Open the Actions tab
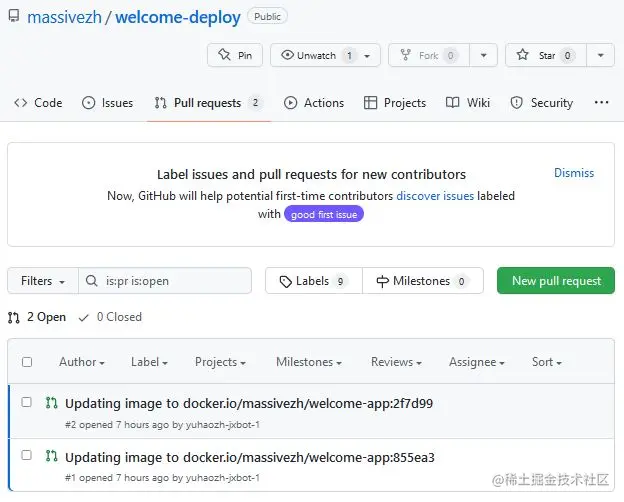The image size is (624, 502). [x=314, y=103]
